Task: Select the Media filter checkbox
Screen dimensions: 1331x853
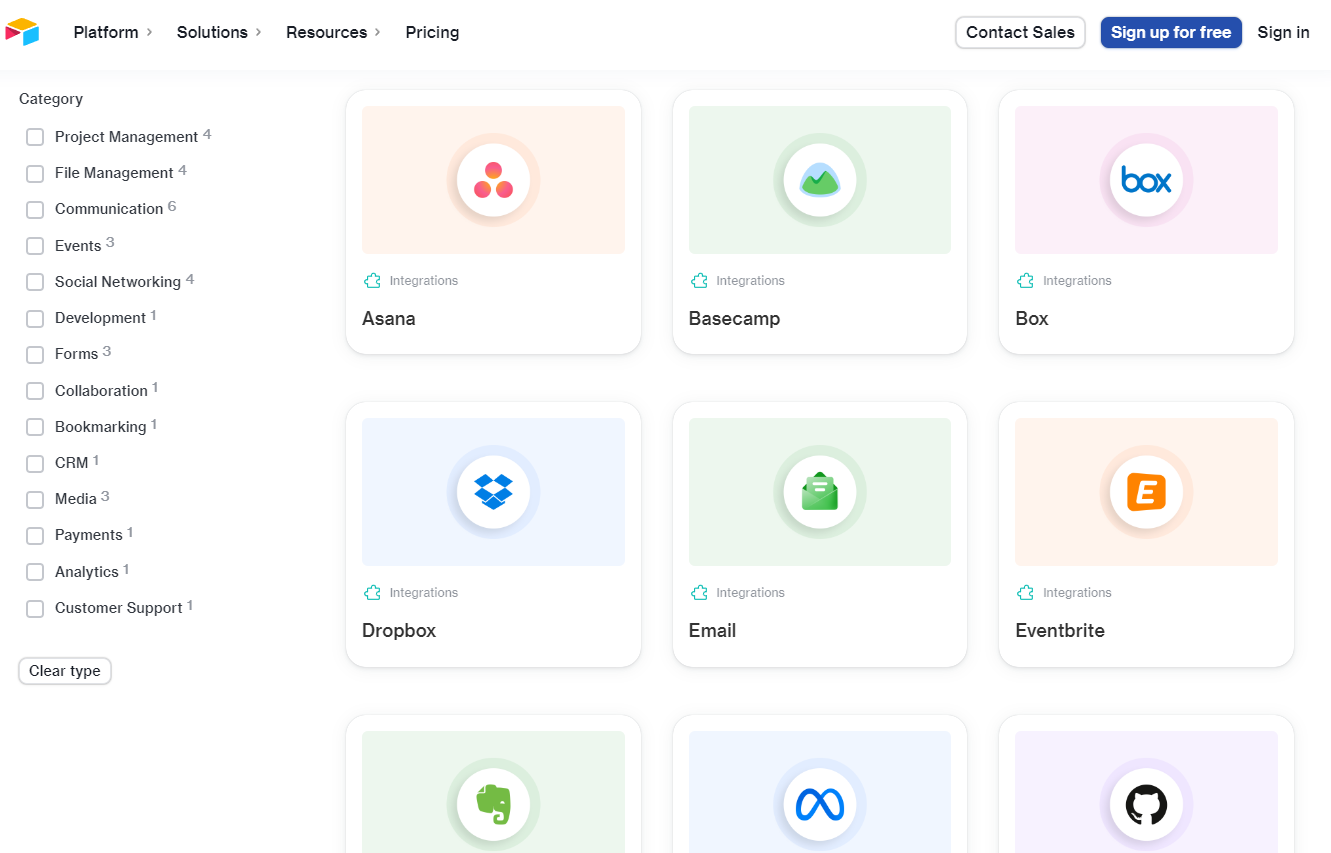Action: pos(35,499)
